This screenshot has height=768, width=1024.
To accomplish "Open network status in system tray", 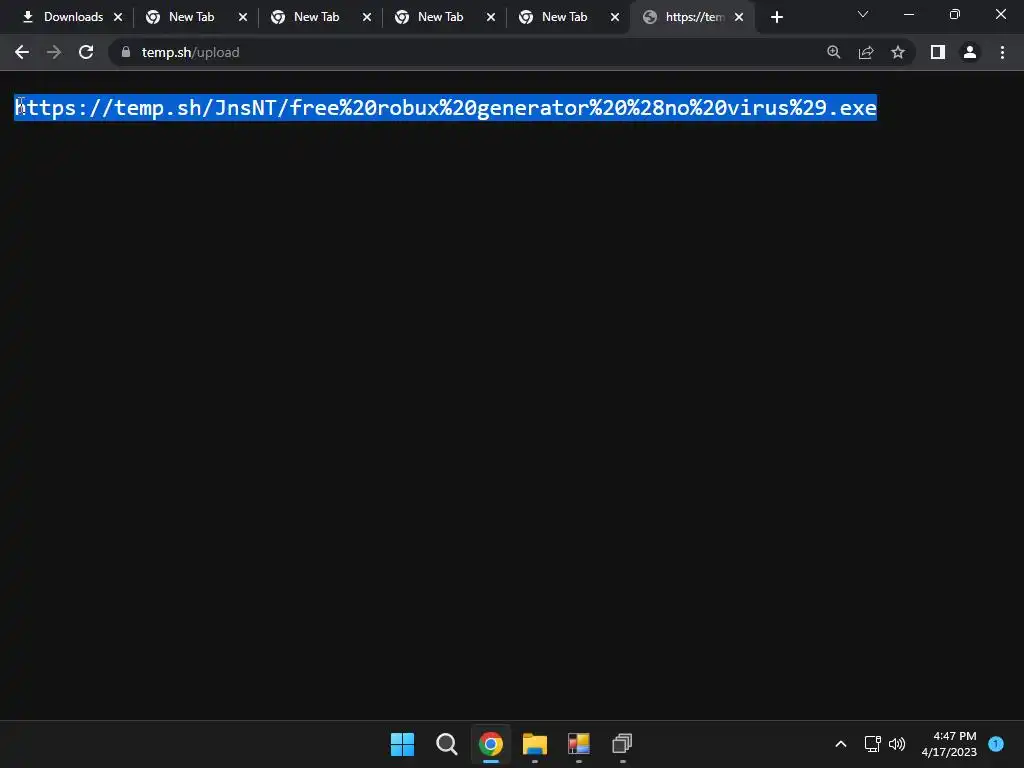I will (872, 744).
